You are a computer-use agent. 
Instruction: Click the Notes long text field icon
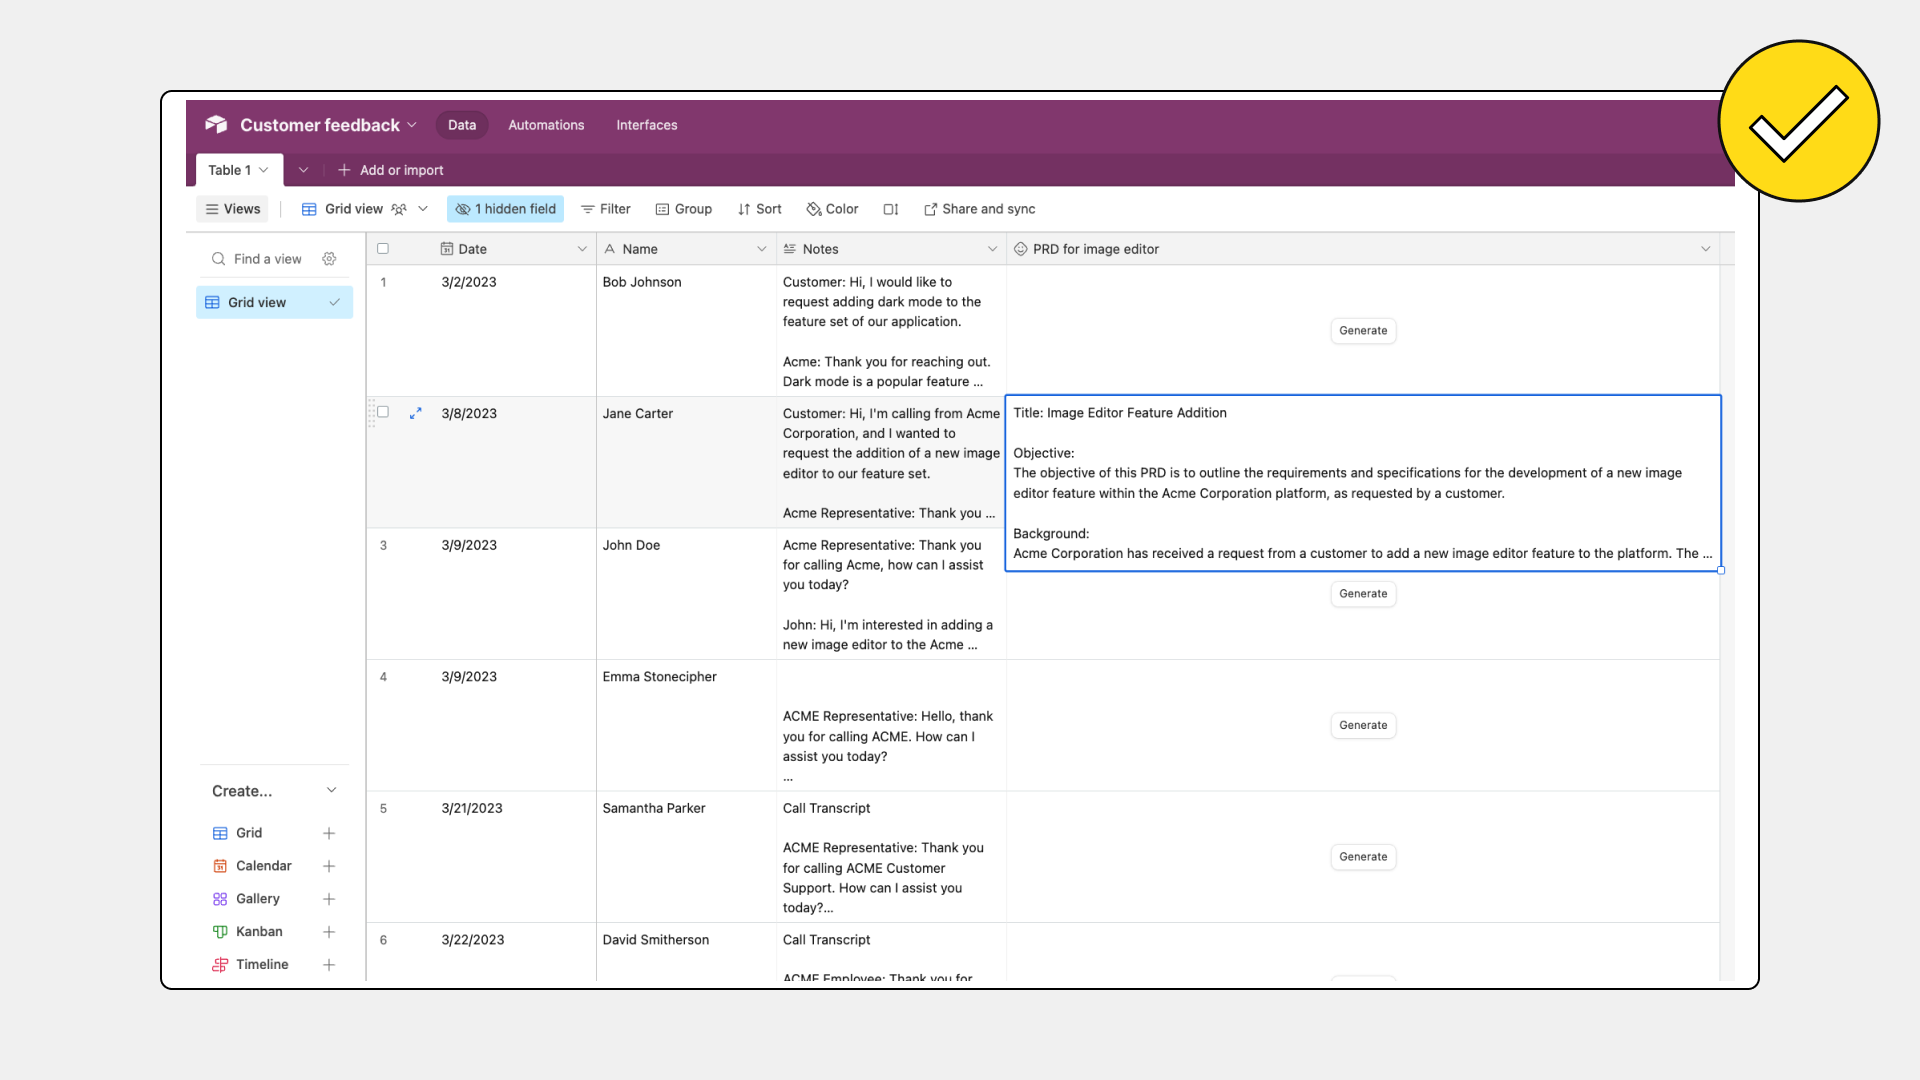(790, 249)
